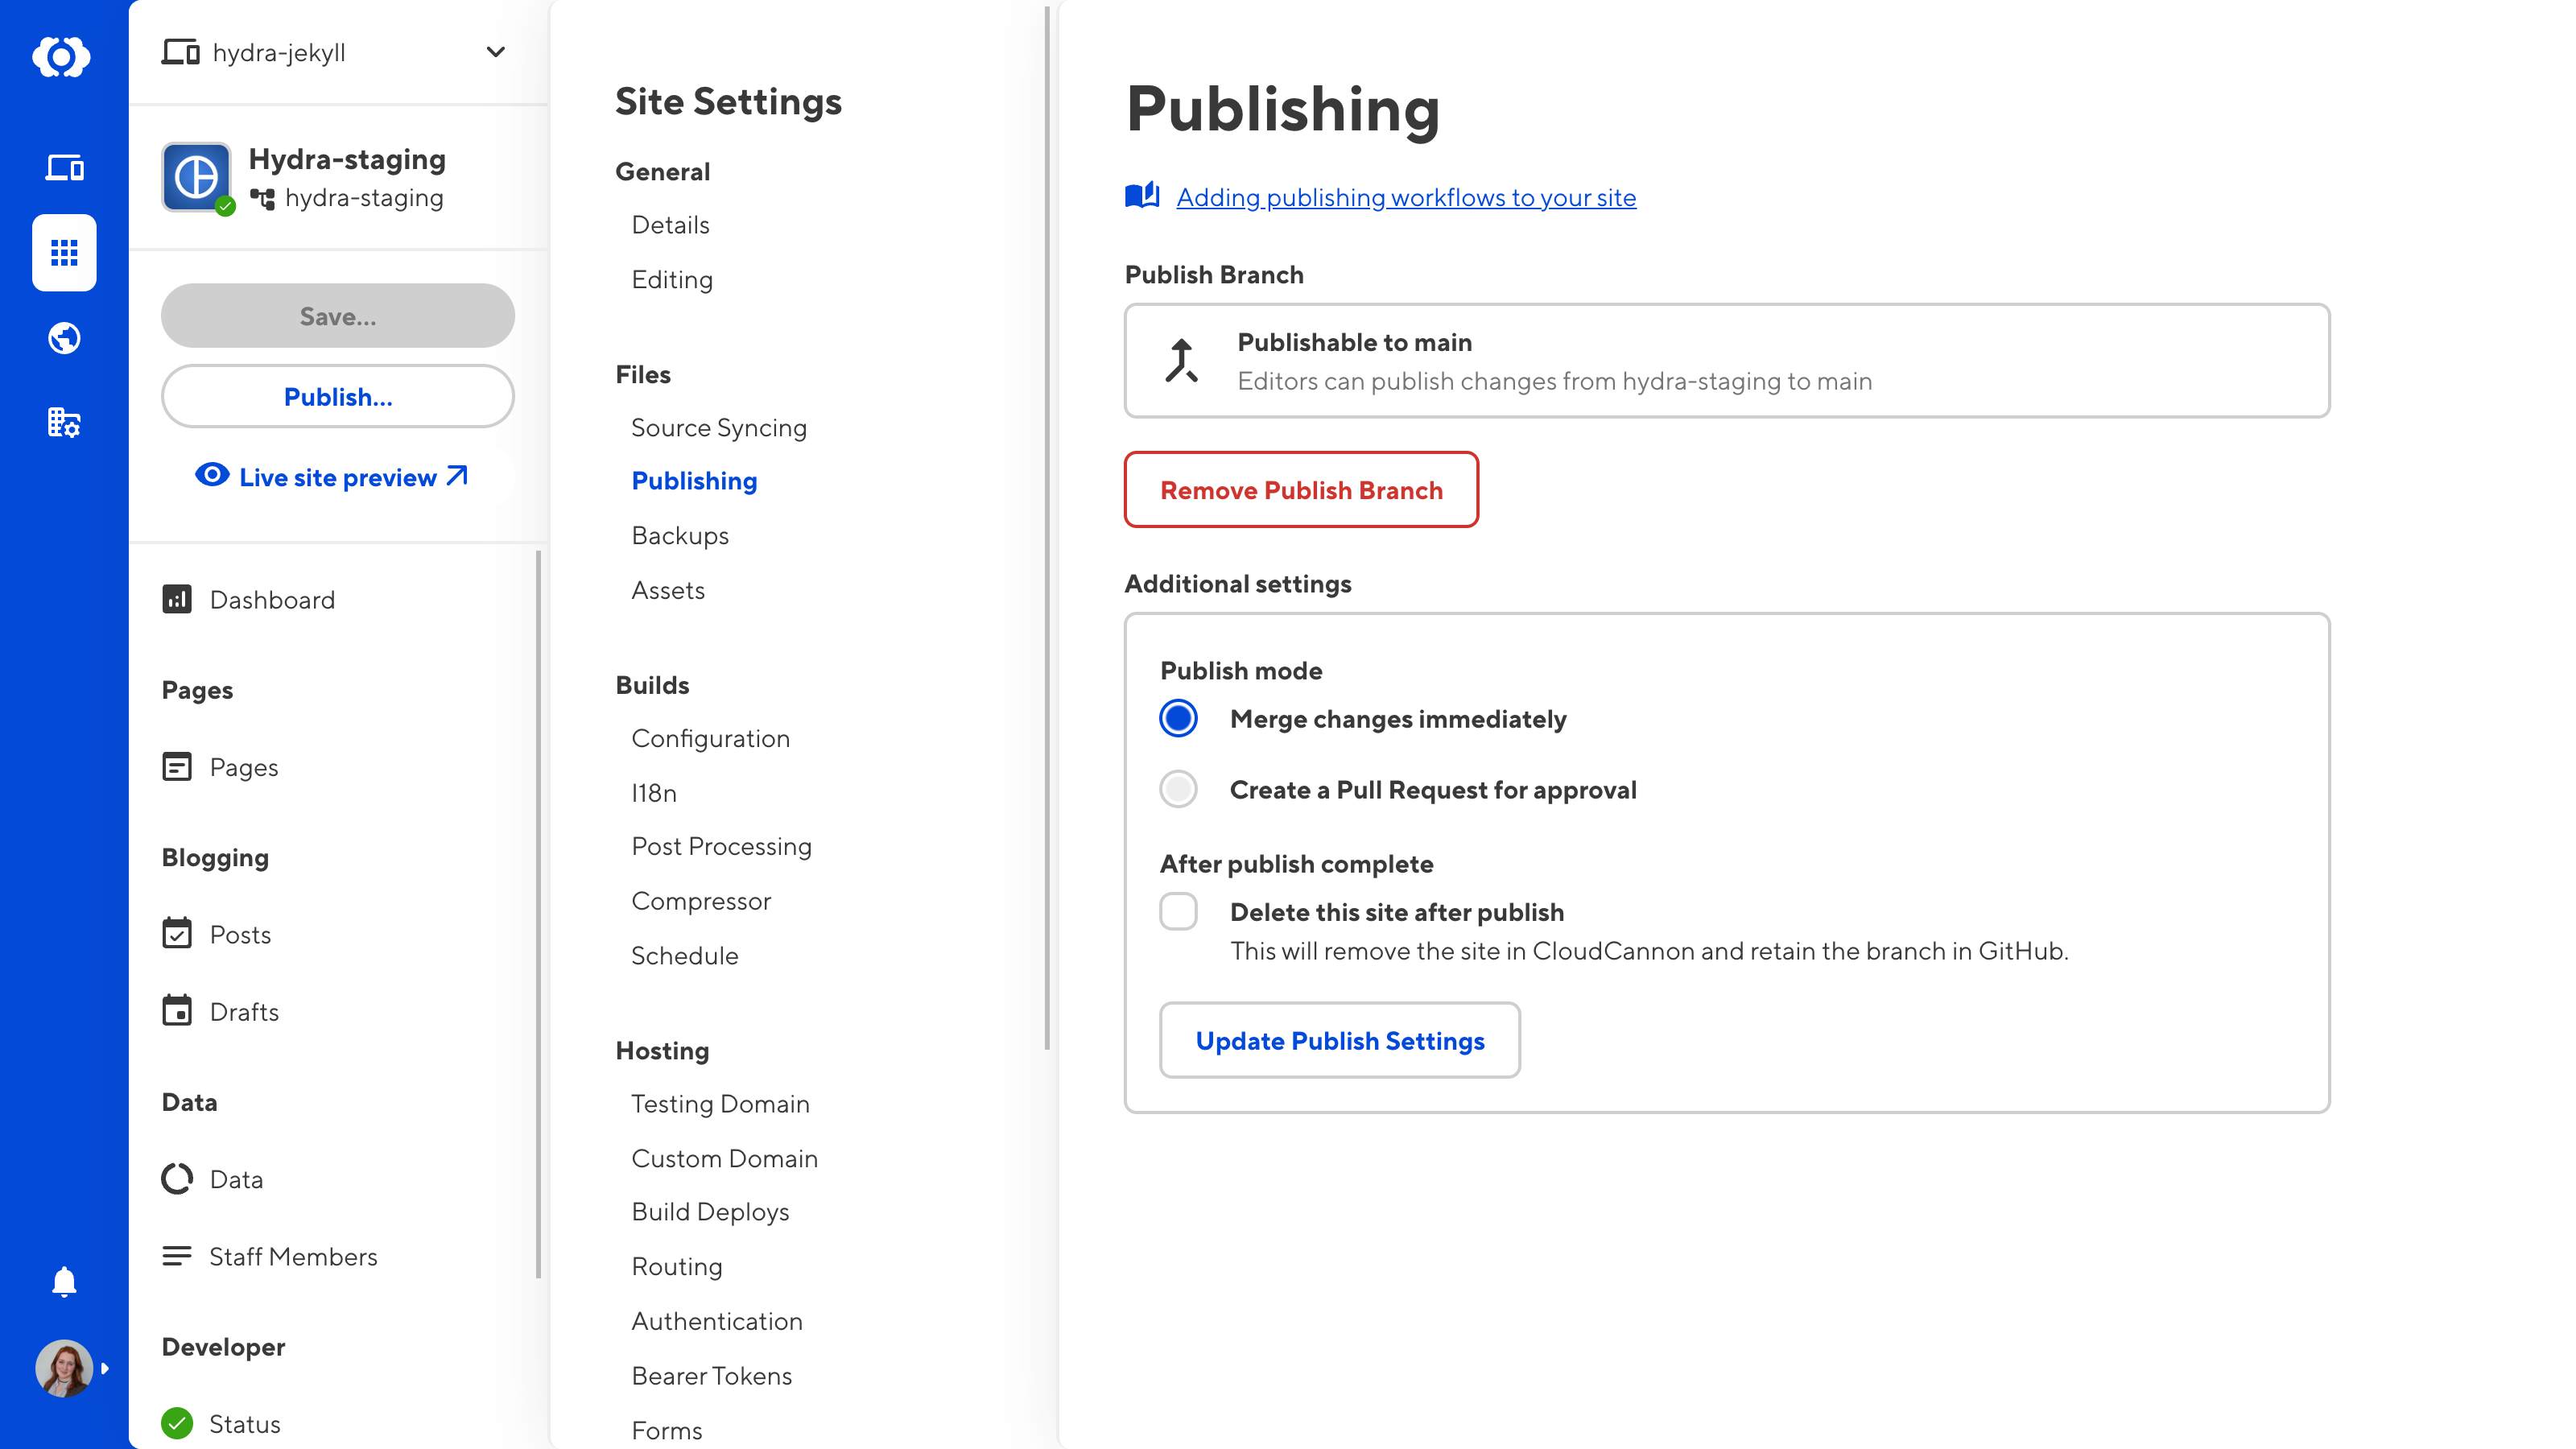Click the Hydra-staging site logo thumbnail
Viewport: 2576px width, 1449px height.
196,177
